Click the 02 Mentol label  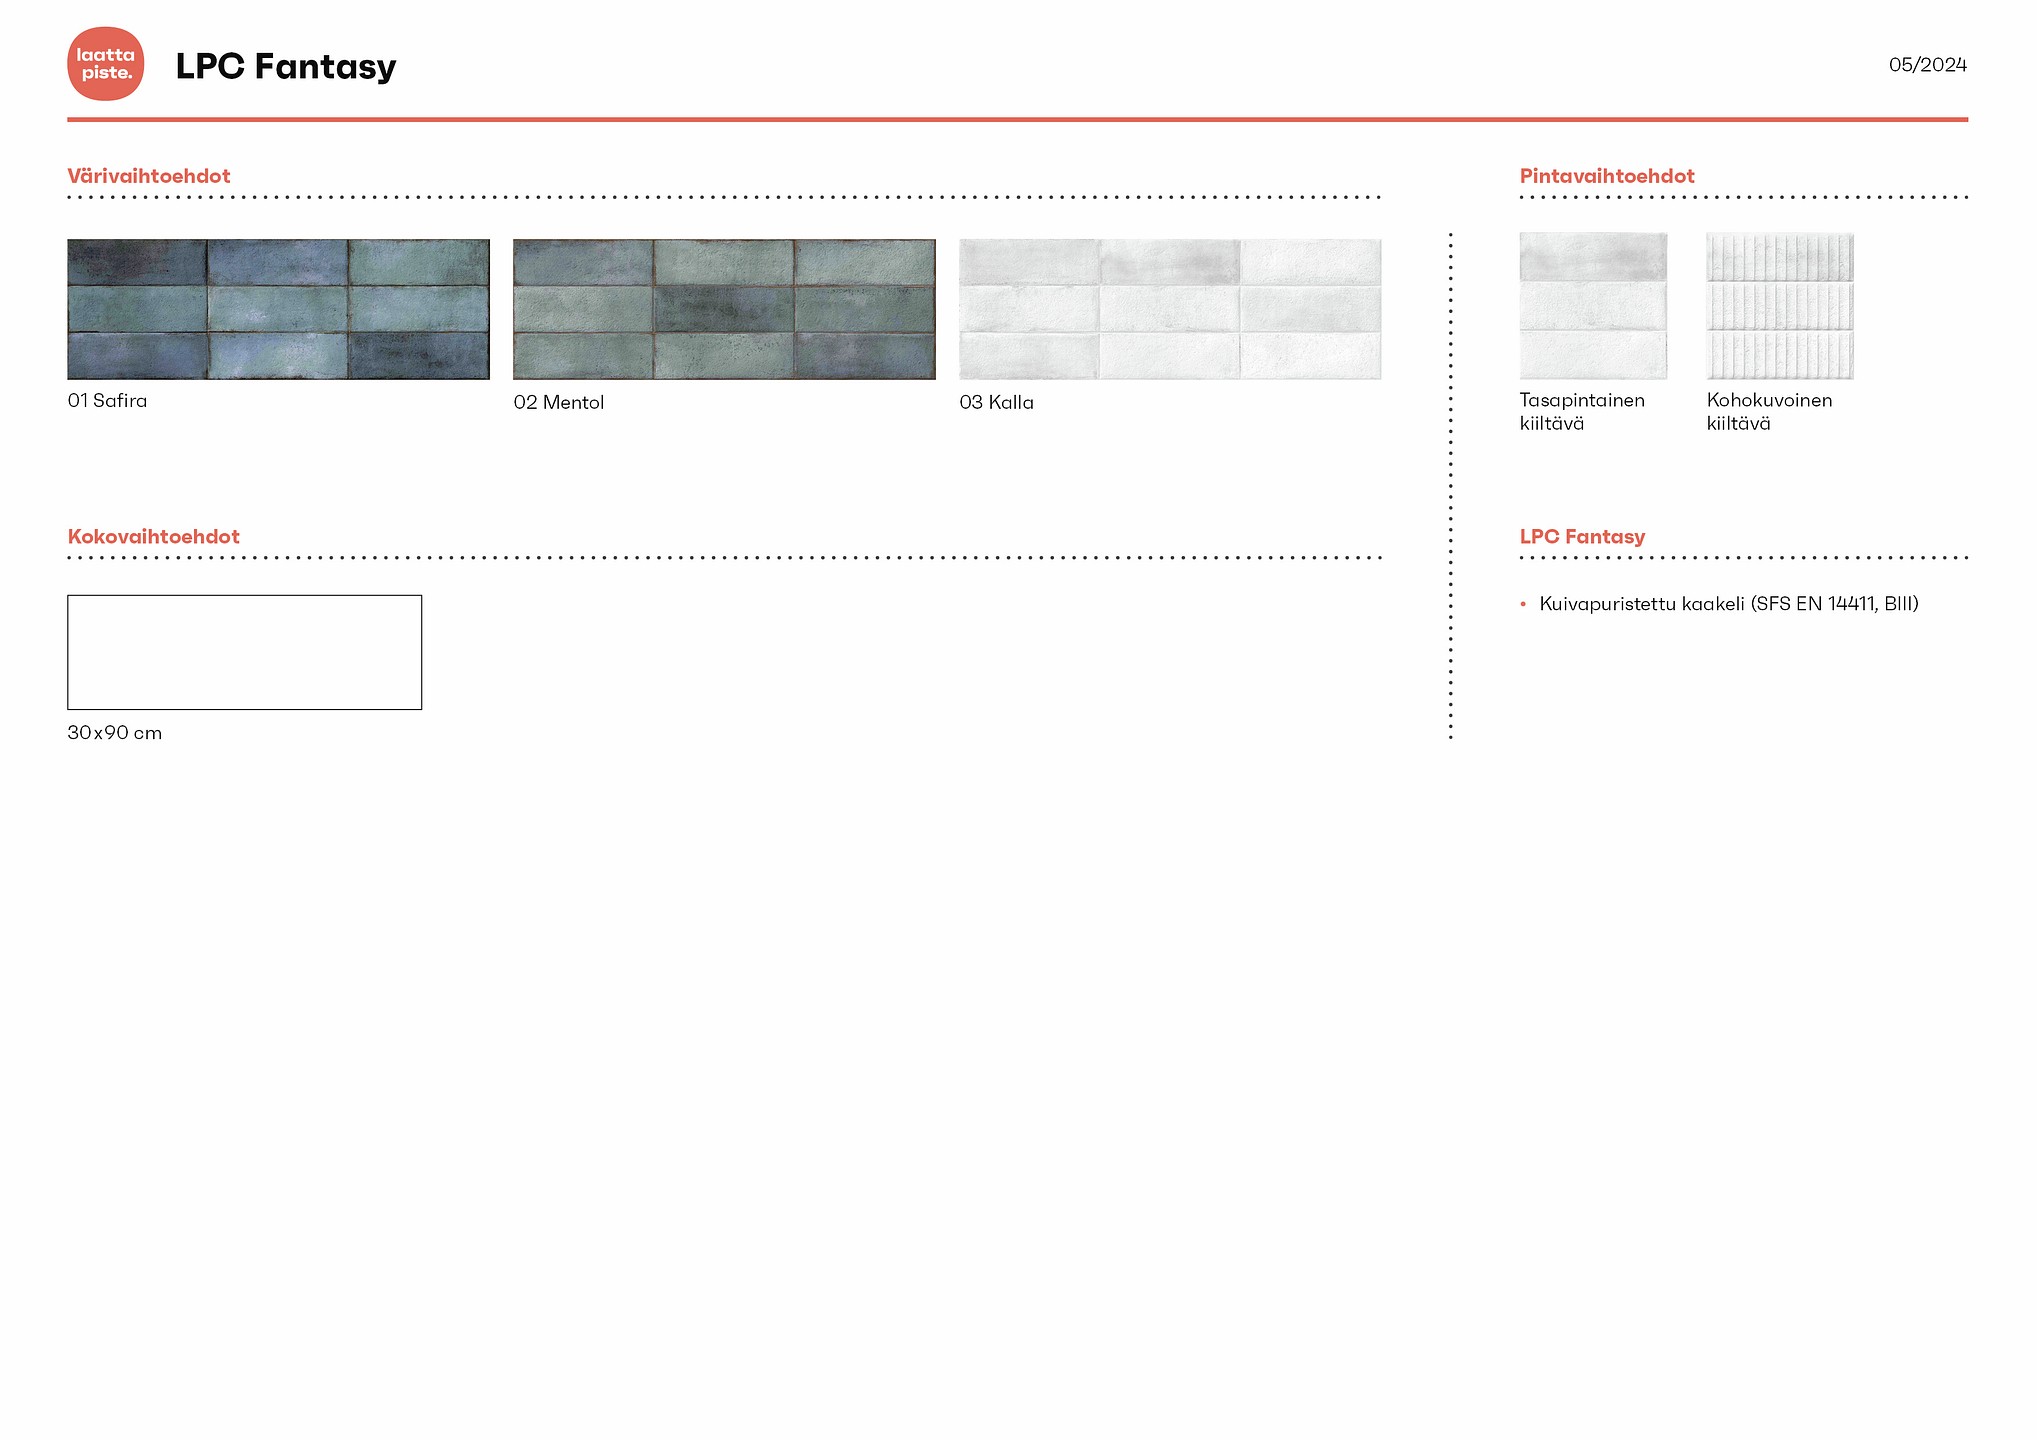[558, 403]
